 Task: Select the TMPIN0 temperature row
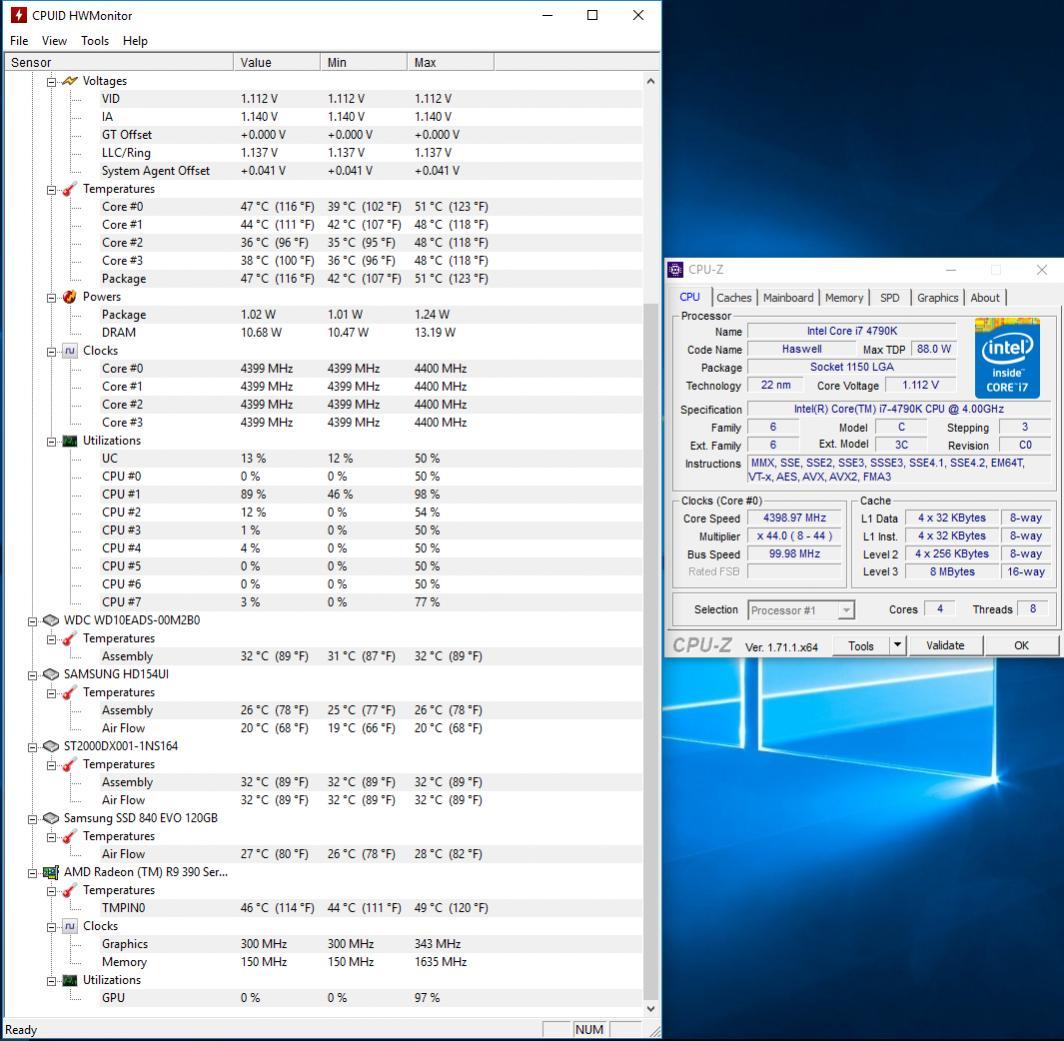click(x=370, y=908)
